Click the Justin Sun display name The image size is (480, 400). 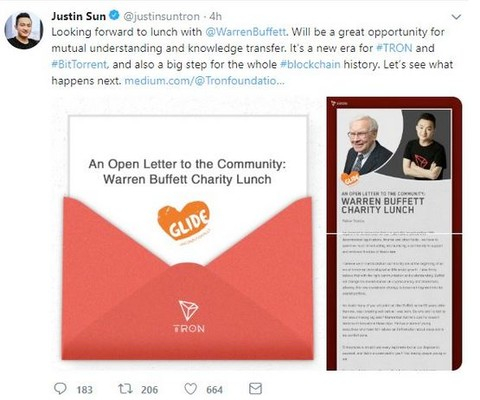[x=79, y=16]
